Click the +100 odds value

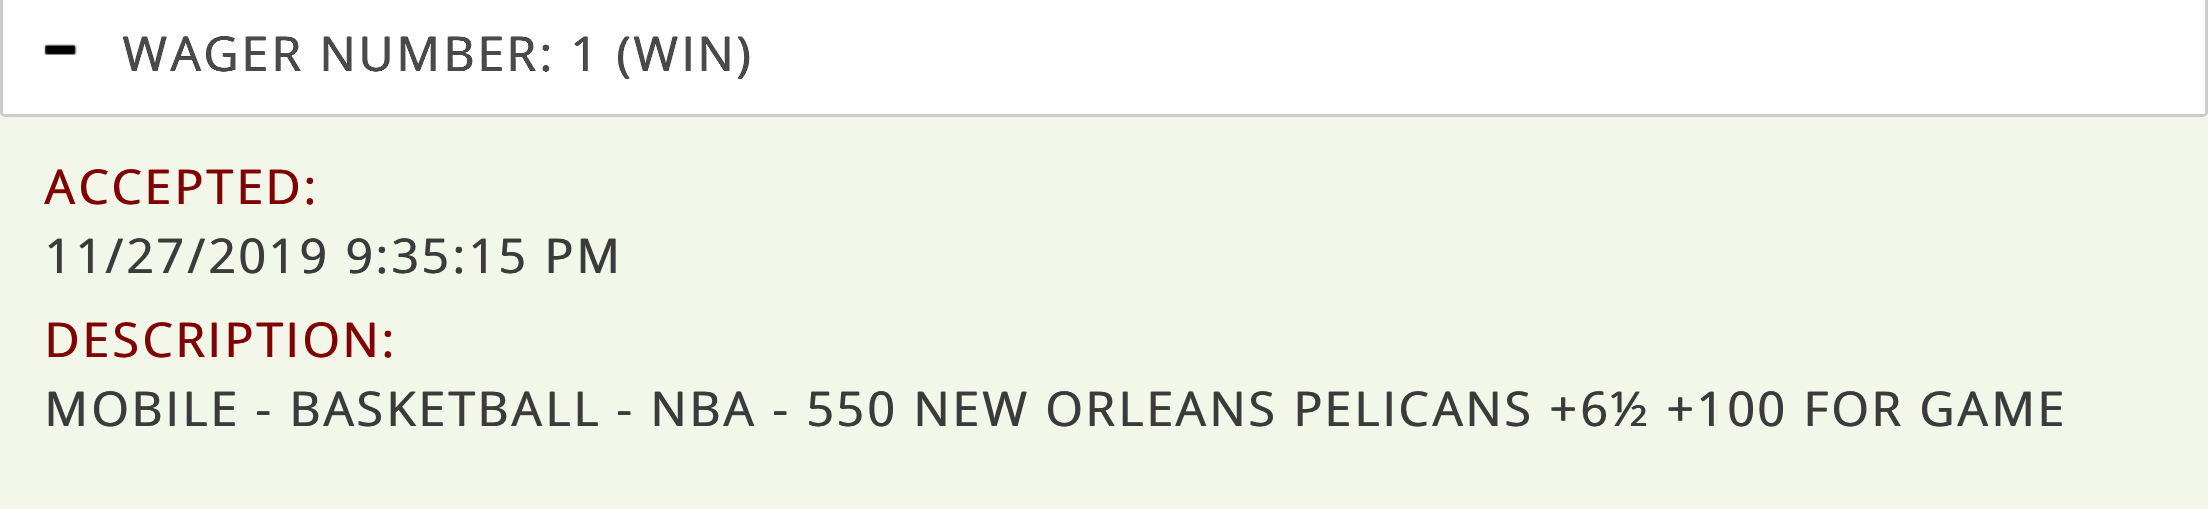tap(1726, 410)
